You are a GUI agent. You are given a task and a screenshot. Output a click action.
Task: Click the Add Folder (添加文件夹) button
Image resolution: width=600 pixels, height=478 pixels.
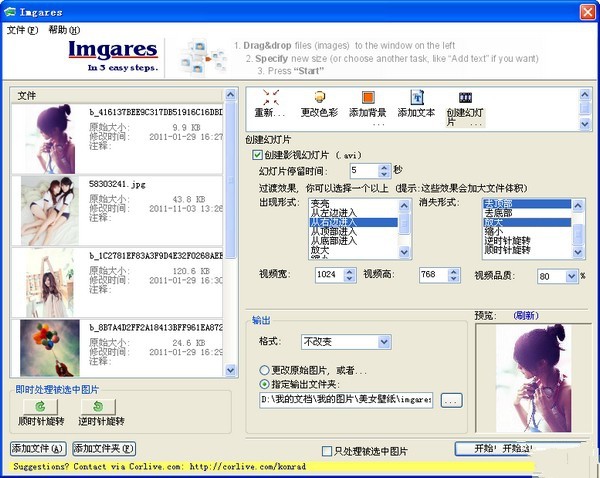click(103, 448)
